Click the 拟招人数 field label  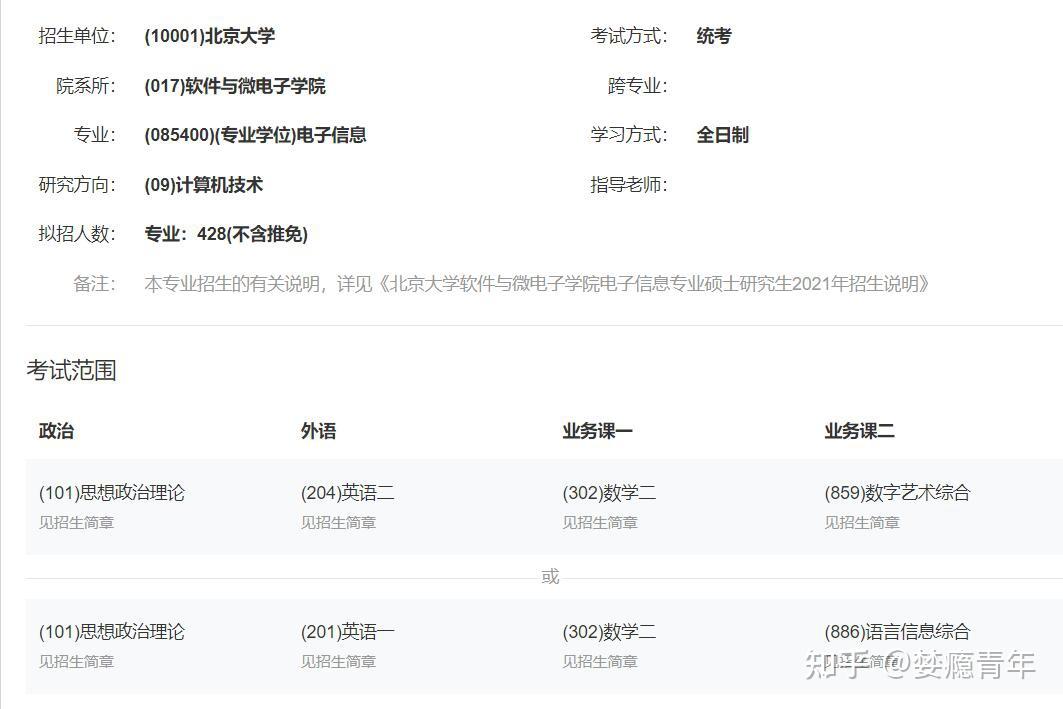(x=77, y=234)
